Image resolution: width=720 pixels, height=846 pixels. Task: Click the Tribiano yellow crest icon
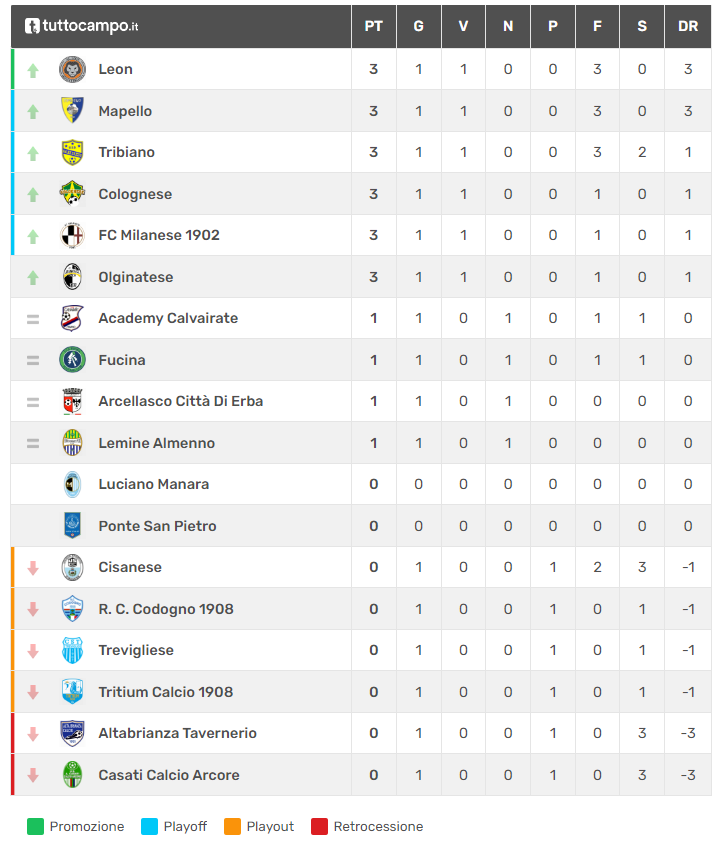[72, 152]
